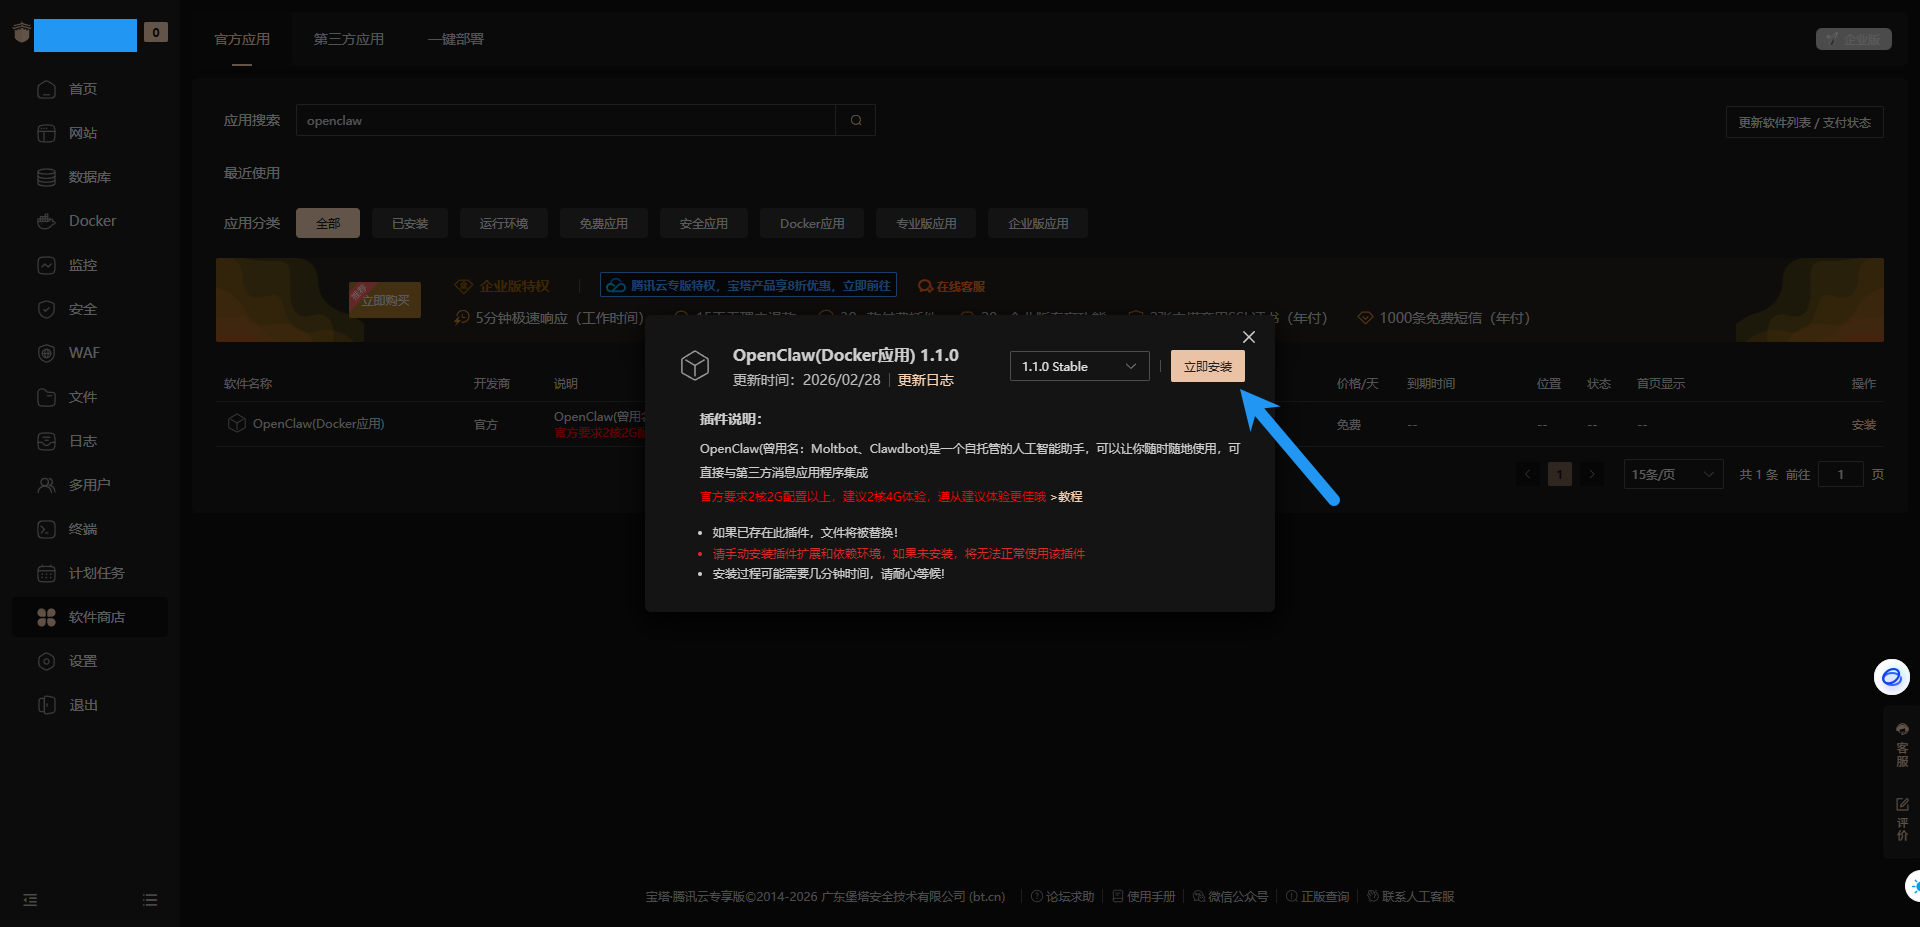Screen dimensions: 1920x927
Task: Click the 立即安装 install button
Action: [x=1207, y=366]
